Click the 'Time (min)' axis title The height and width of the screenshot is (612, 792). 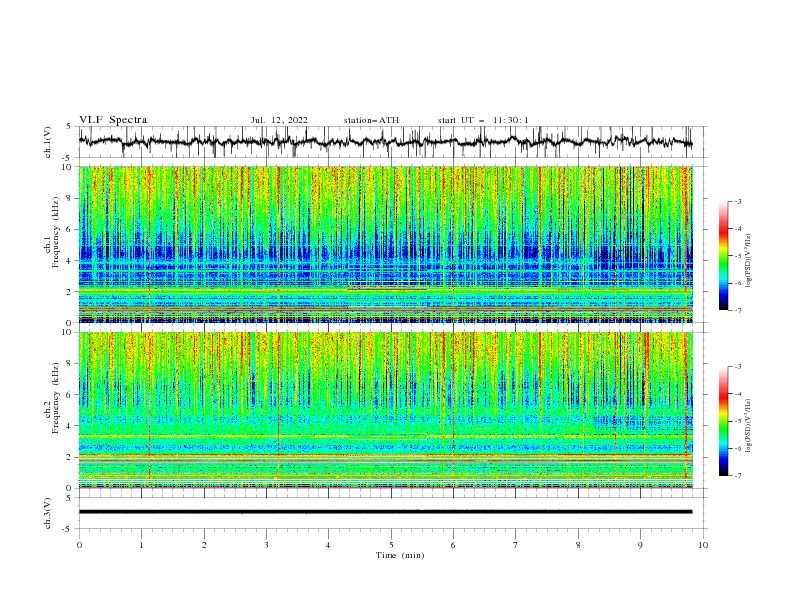tap(400, 555)
